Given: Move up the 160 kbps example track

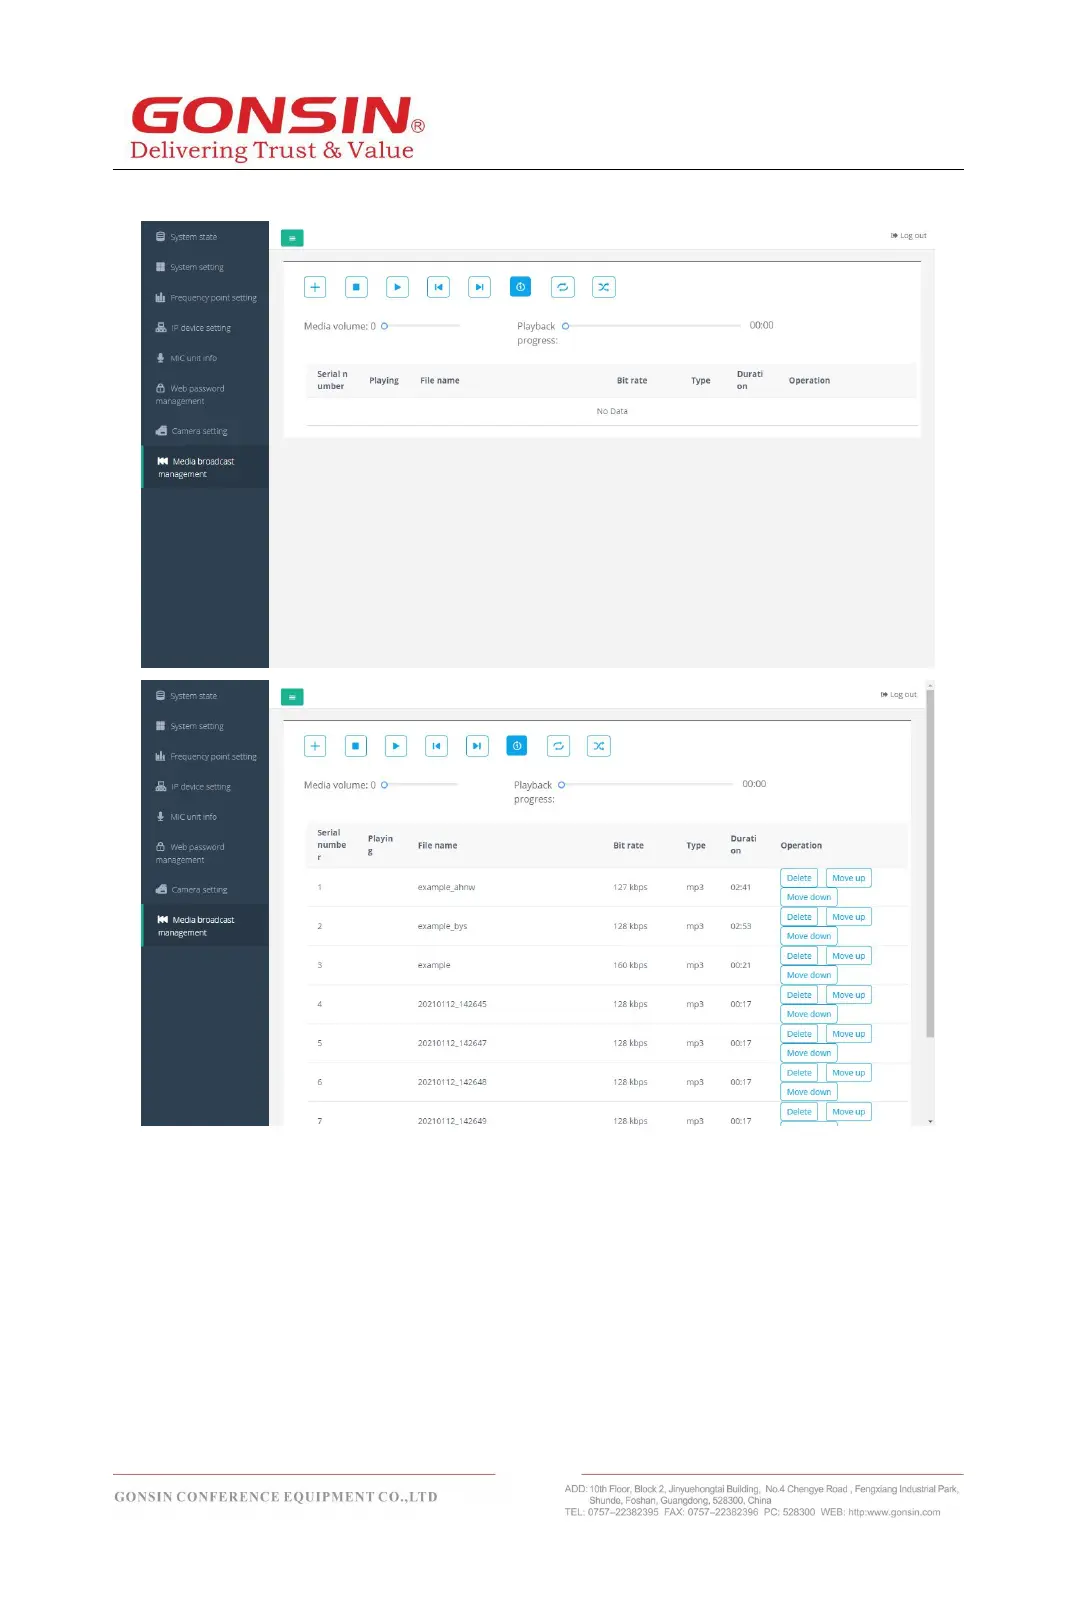Looking at the screenshot, I should pos(849,956).
